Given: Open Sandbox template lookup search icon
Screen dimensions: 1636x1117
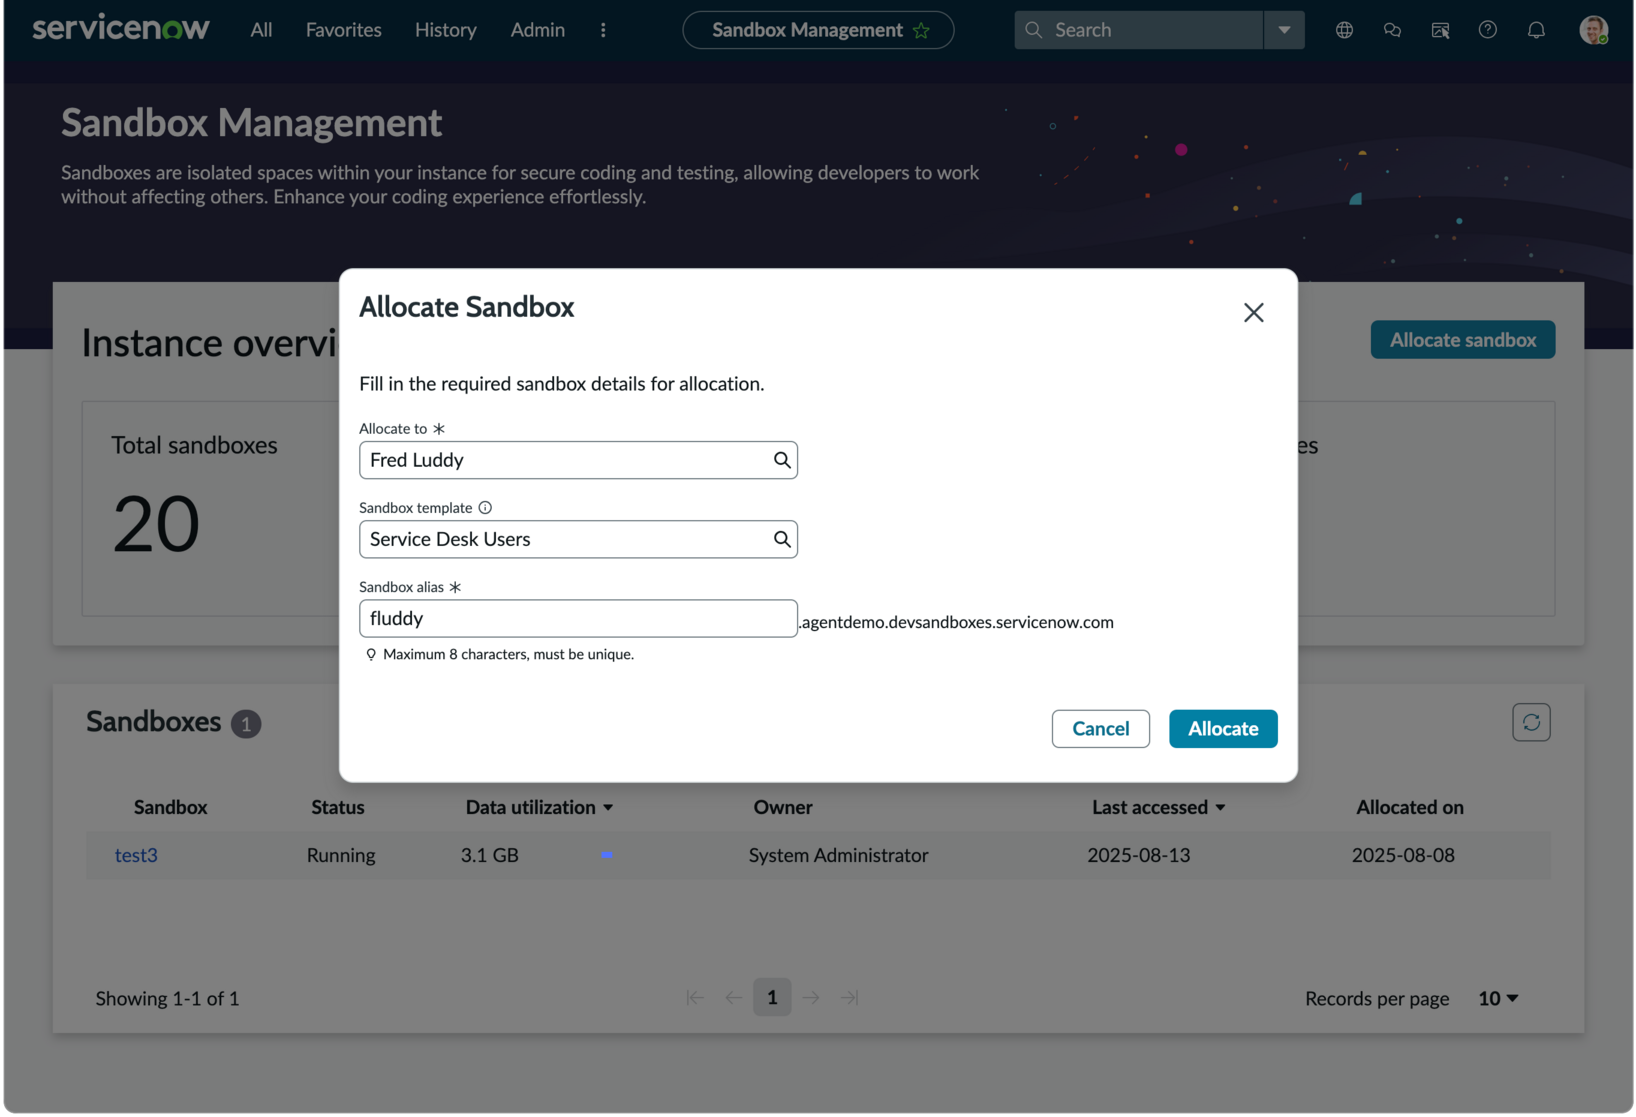Looking at the screenshot, I should [x=782, y=539].
